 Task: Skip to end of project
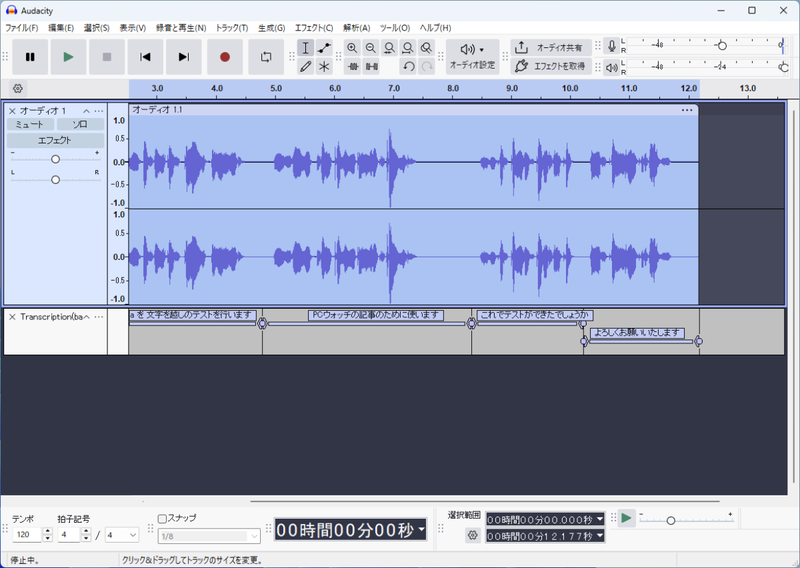click(184, 57)
